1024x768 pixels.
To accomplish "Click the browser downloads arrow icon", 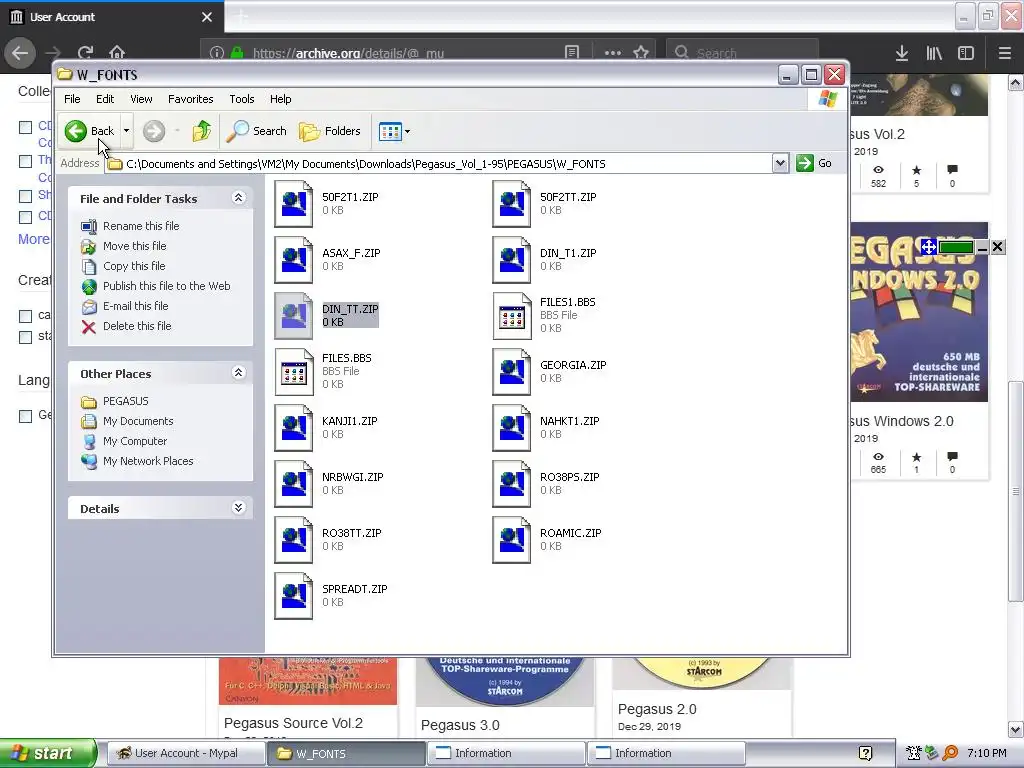I will tap(902, 53).
